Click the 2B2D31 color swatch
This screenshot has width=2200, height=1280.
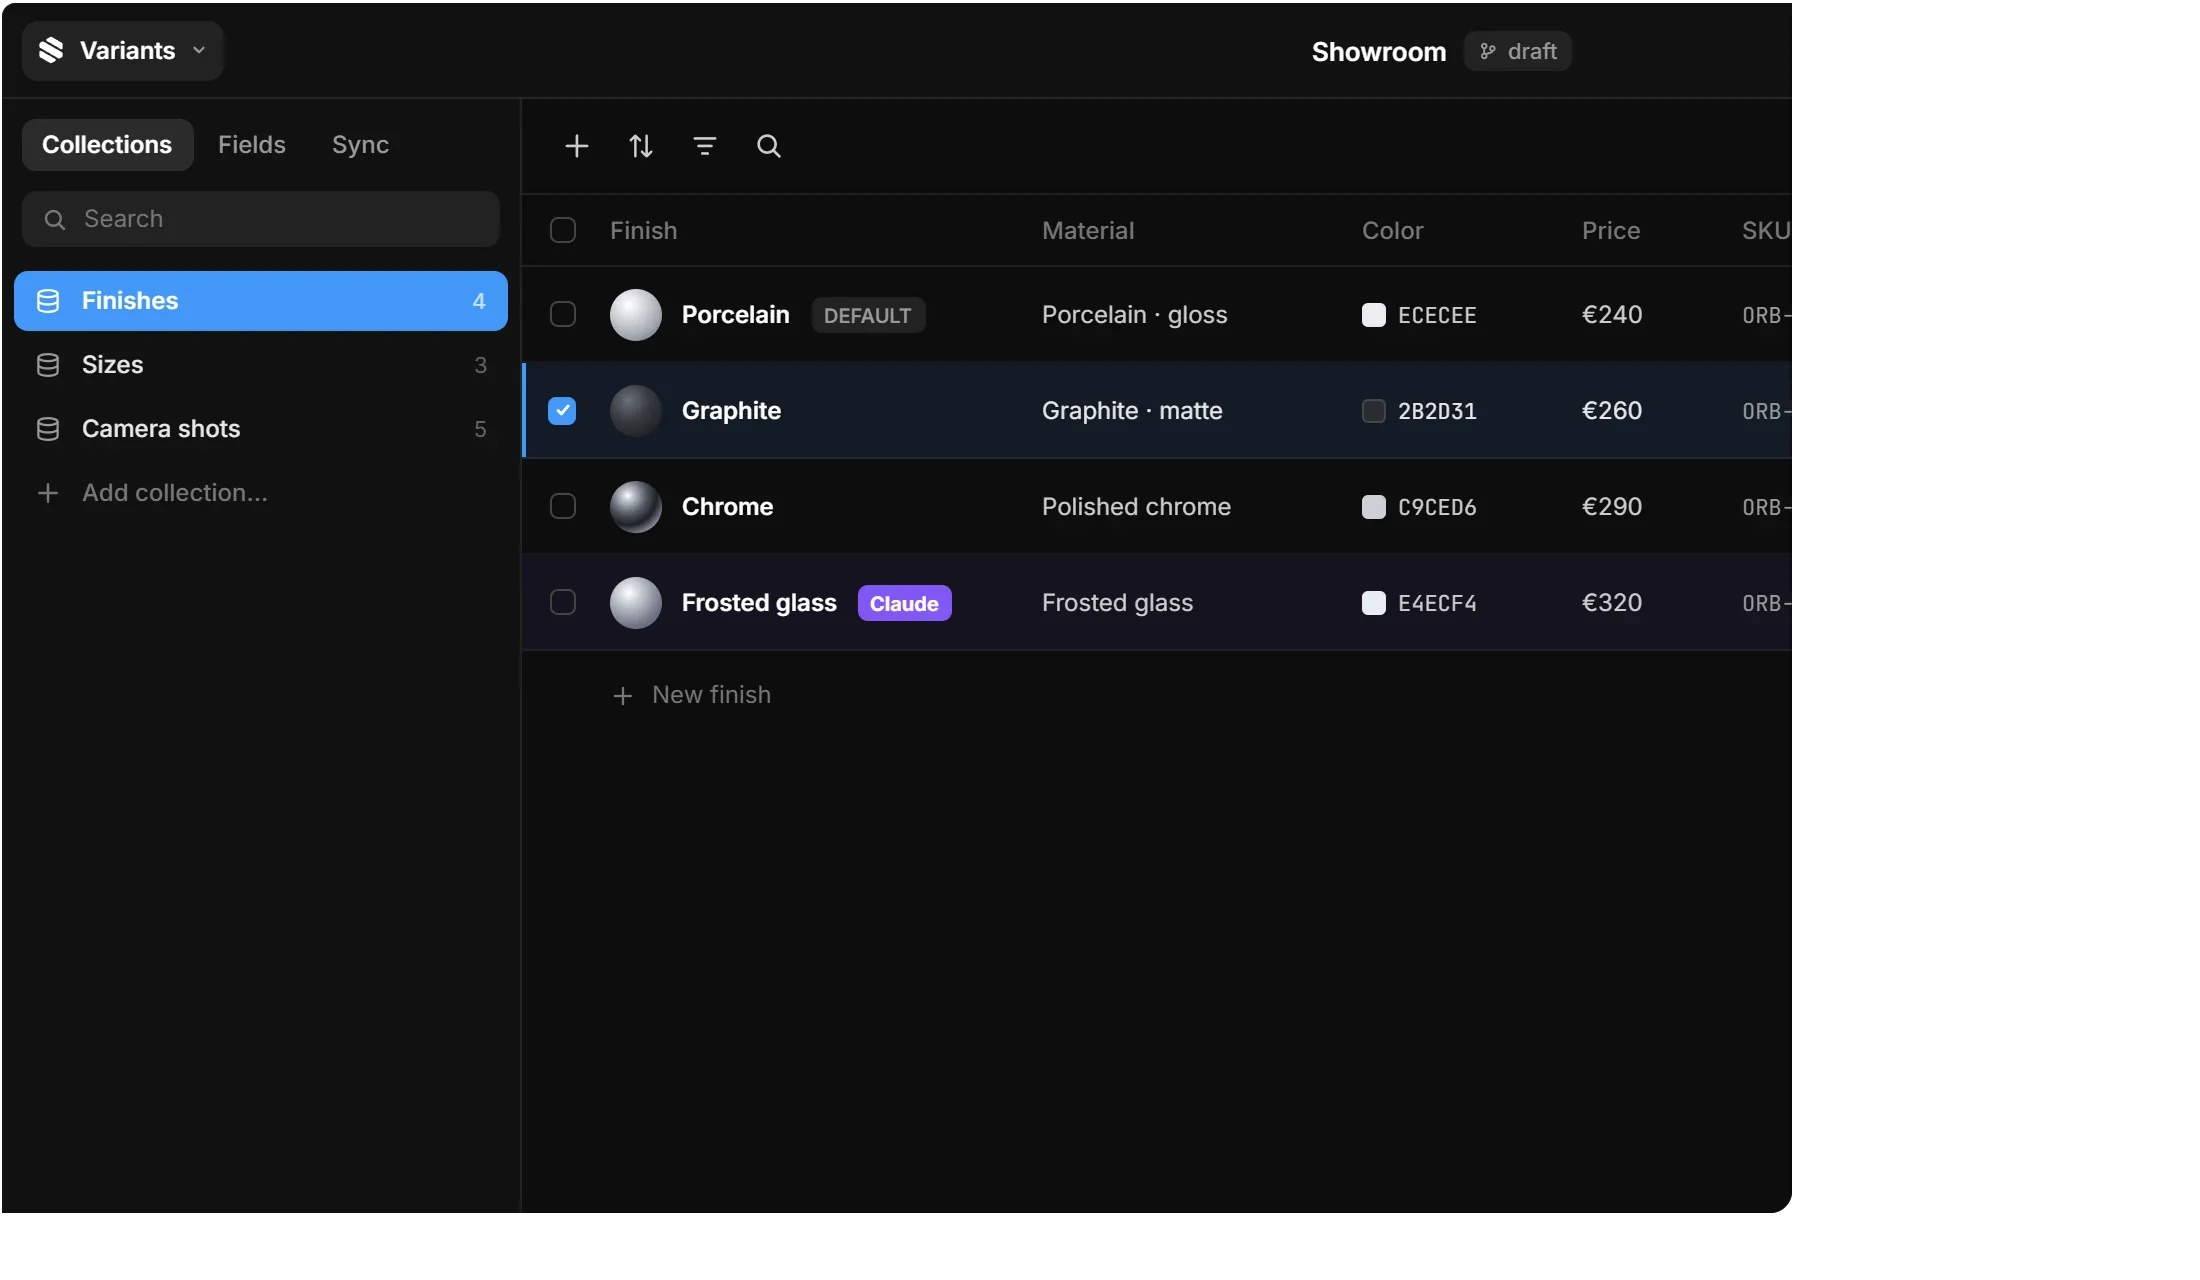pyautogui.click(x=1374, y=411)
